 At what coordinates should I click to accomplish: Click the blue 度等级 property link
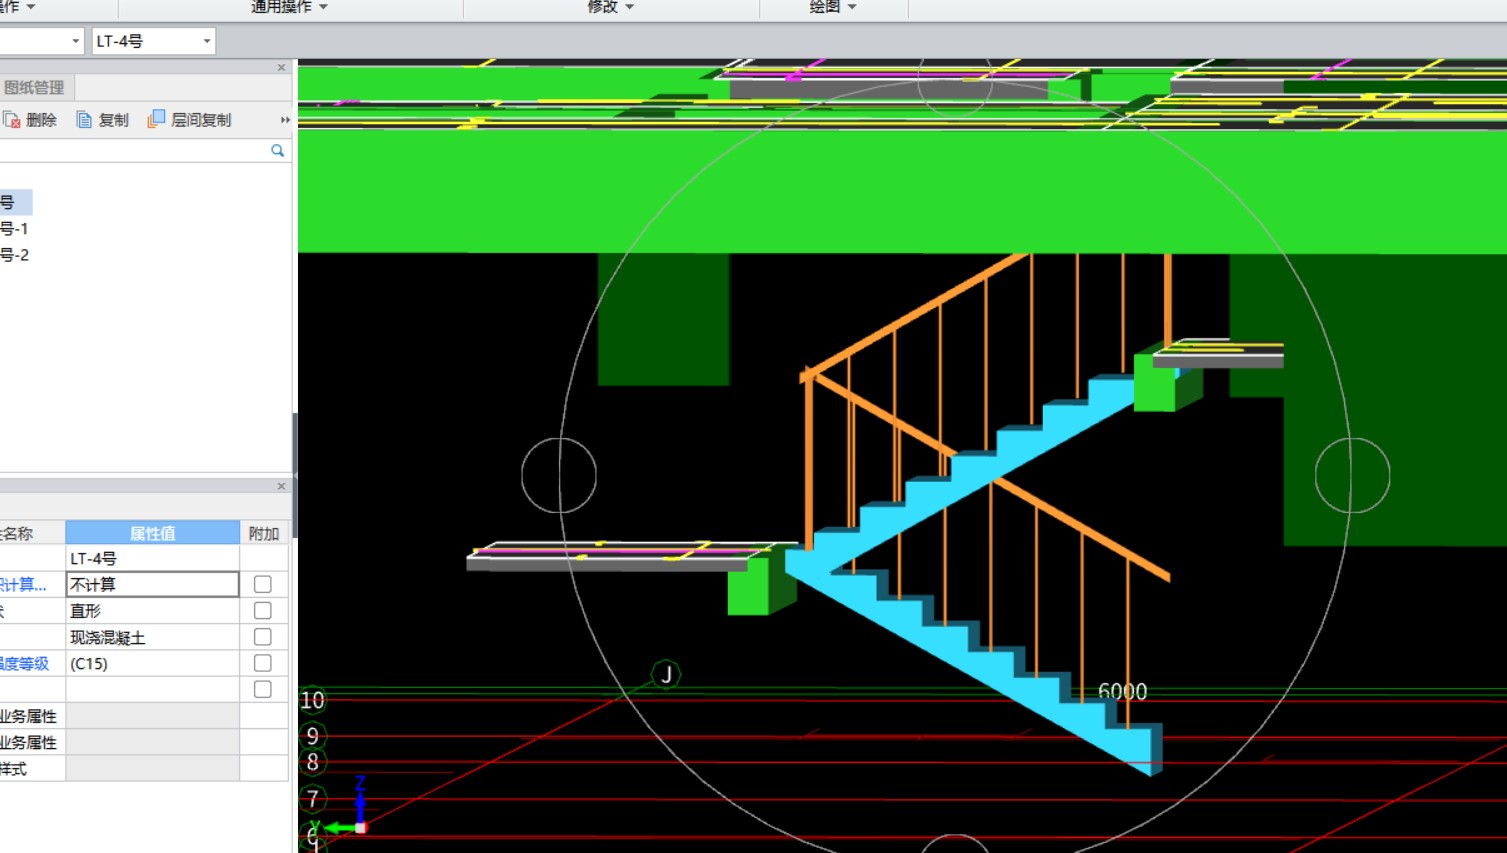[x=24, y=663]
